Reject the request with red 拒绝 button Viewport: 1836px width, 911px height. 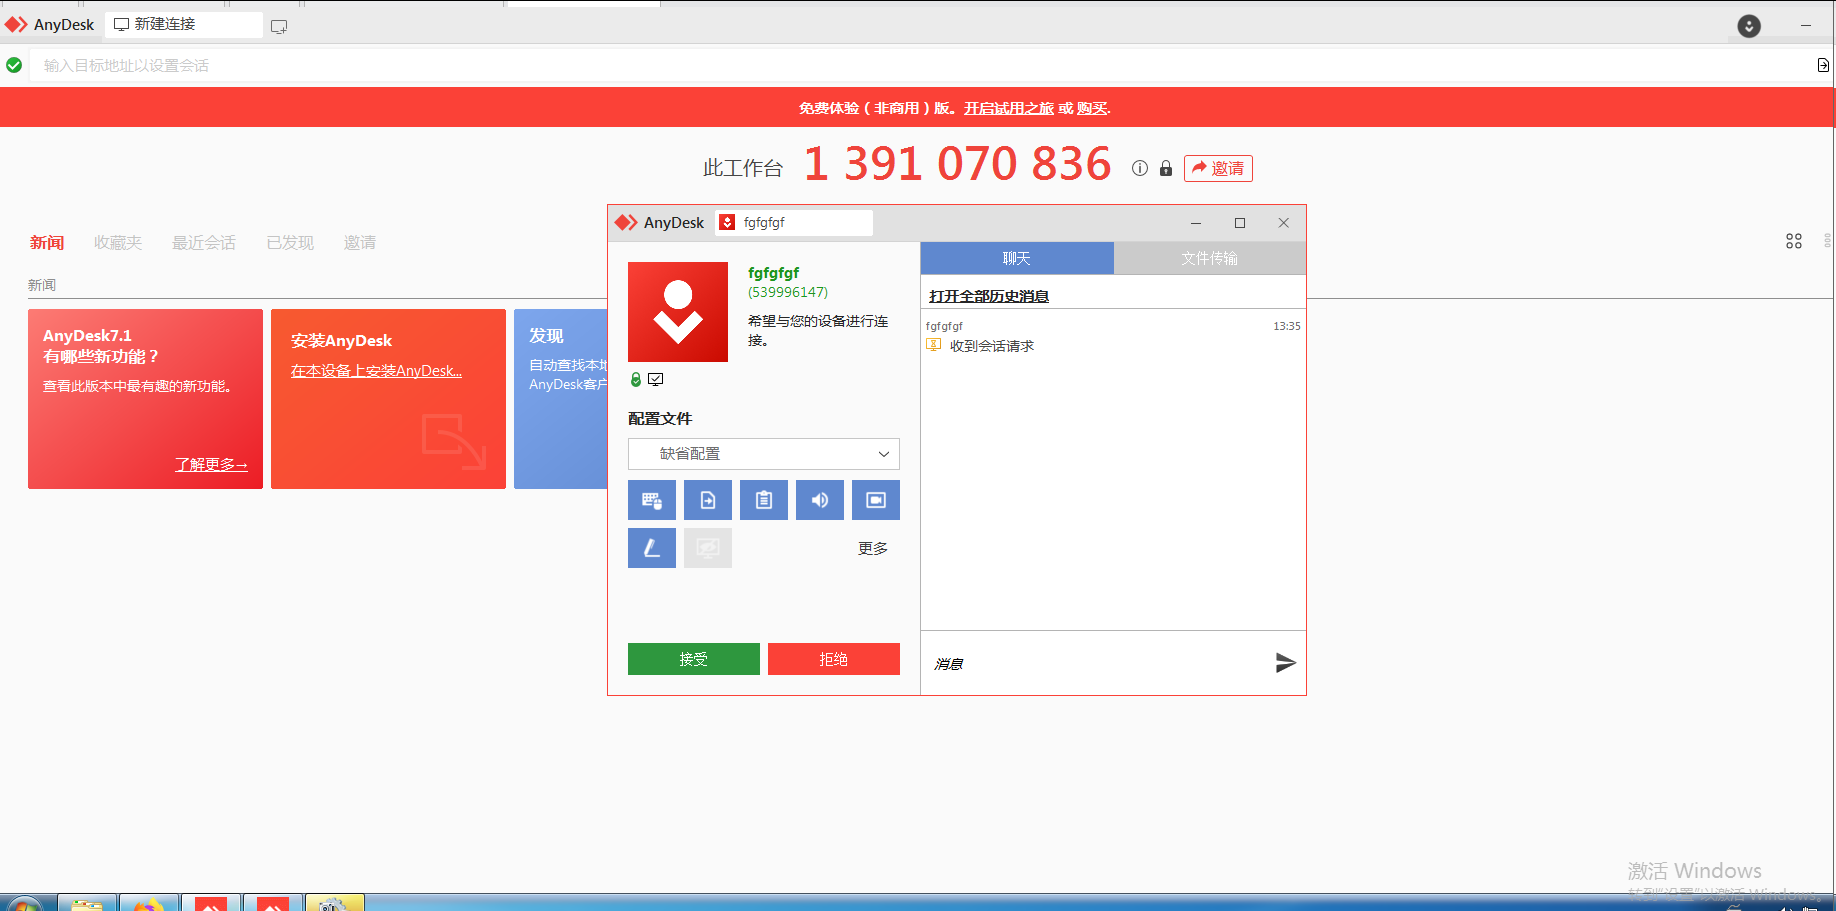(833, 659)
